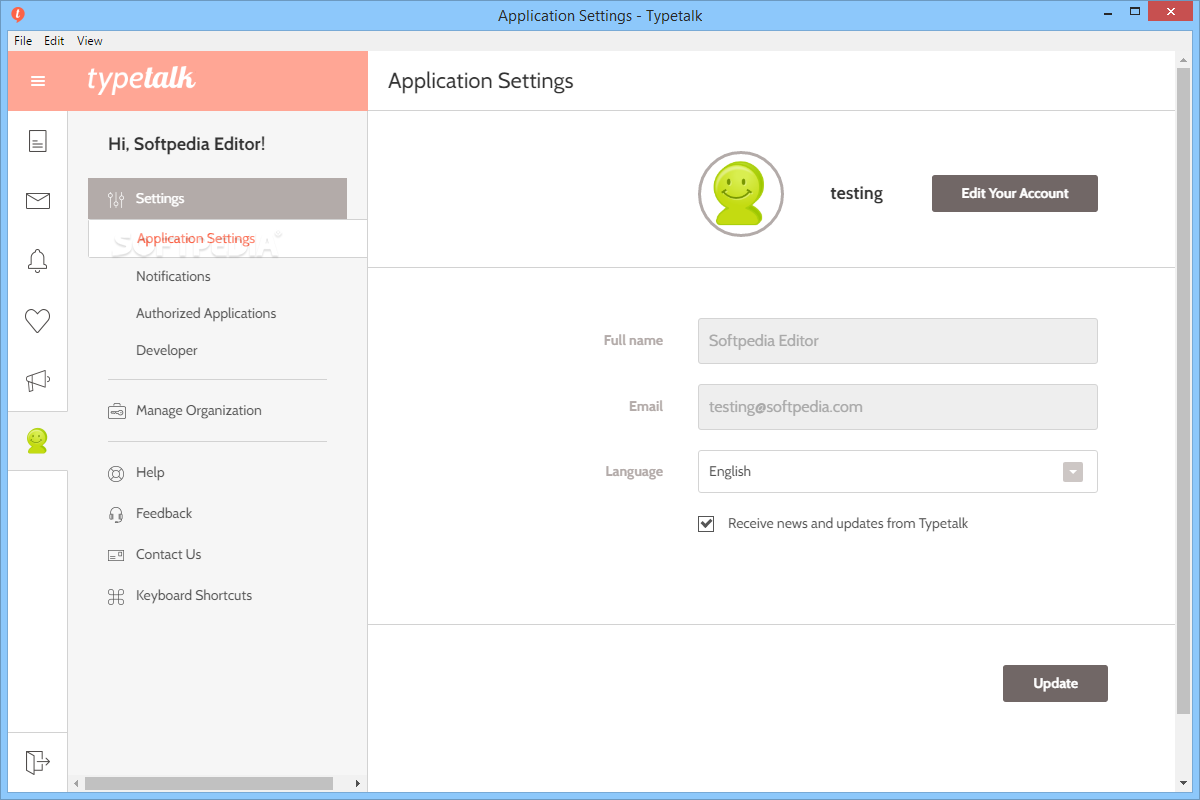Screen dimensions: 1200x800
Task: Click the sidebar scrollbar right arrow
Action: click(360, 783)
